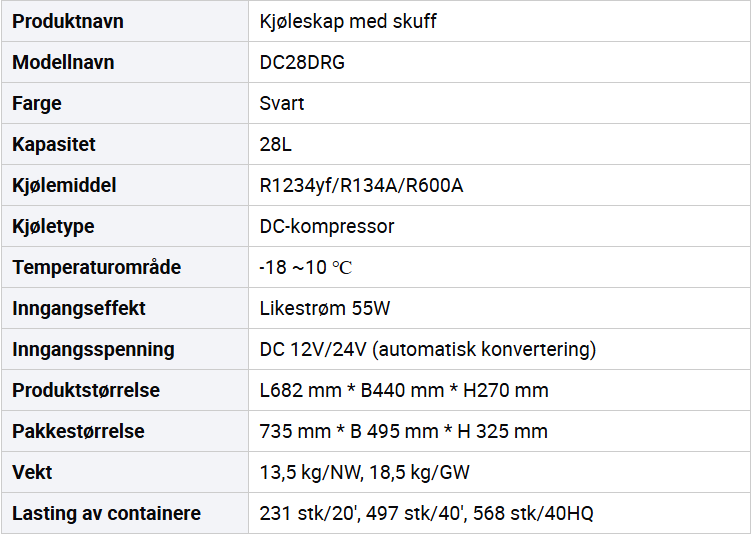Select the Produktstørrelse dimensions value
The width and height of the screenshot is (753, 540).
pos(404,390)
